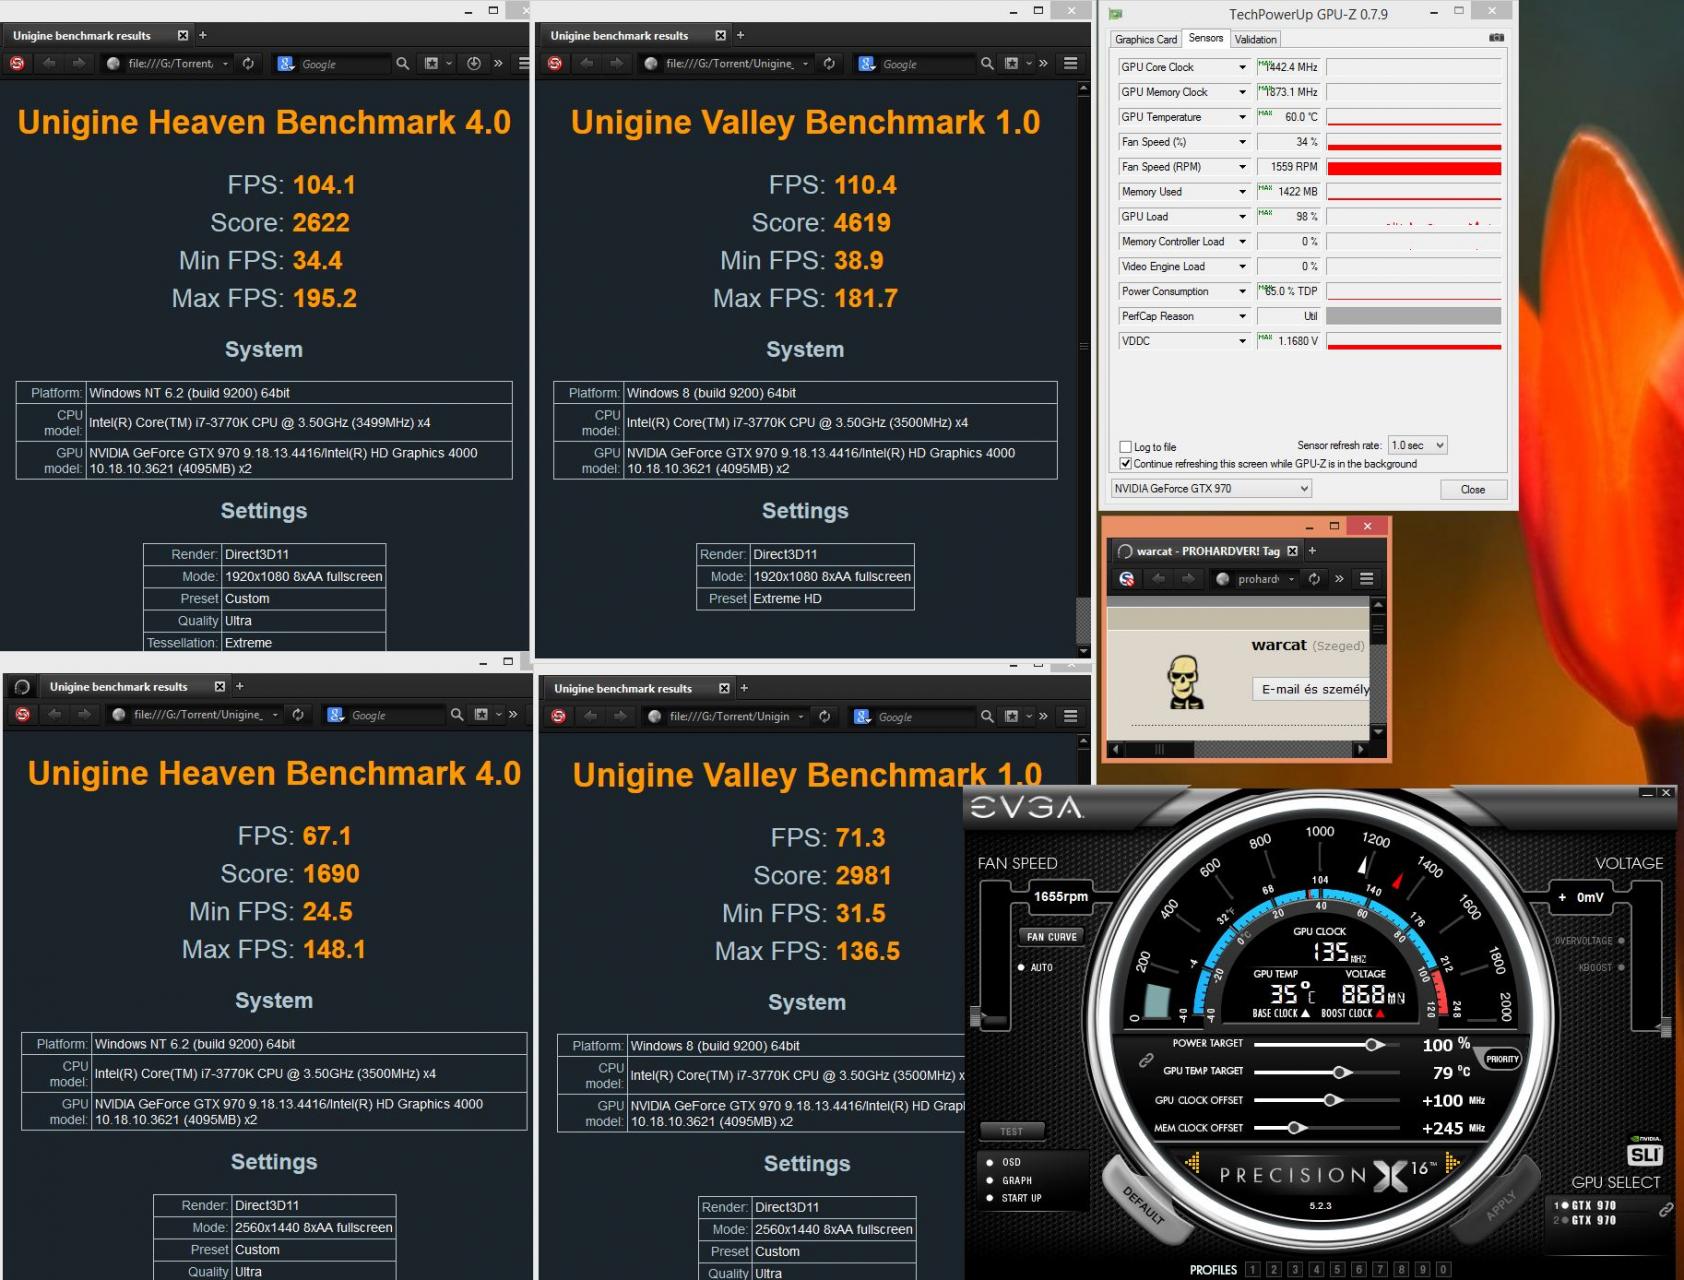Click the GPU-Z screenshot camera icon
Screen dimensions: 1684x1280
pos(1496,38)
